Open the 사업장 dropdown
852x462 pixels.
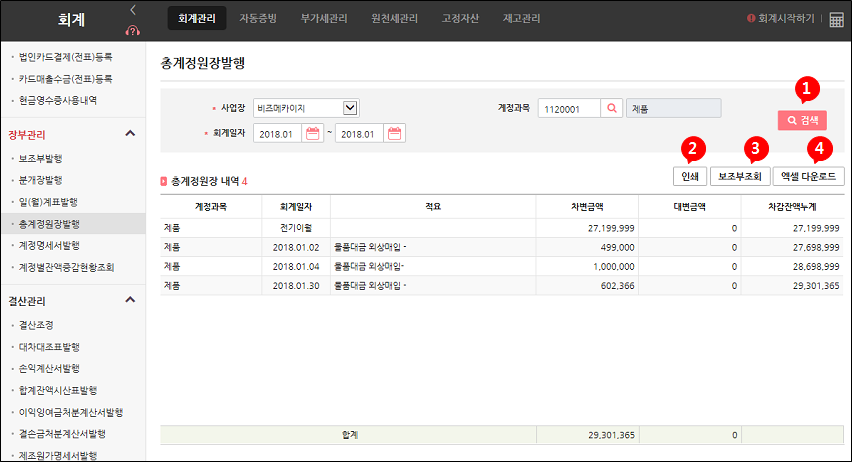[x=306, y=108]
